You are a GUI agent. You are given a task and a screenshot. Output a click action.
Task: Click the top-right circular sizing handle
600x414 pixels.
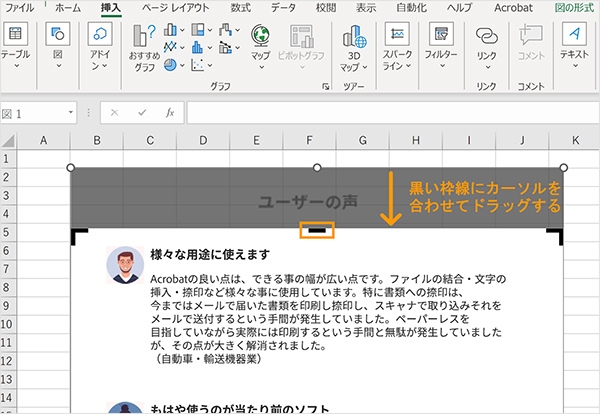(563, 168)
